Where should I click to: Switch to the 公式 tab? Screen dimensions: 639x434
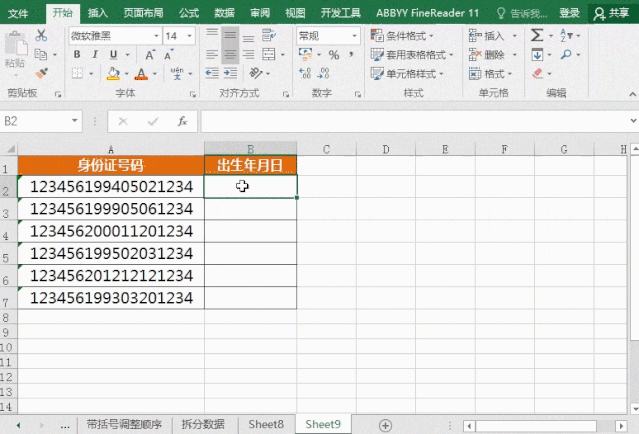point(189,13)
